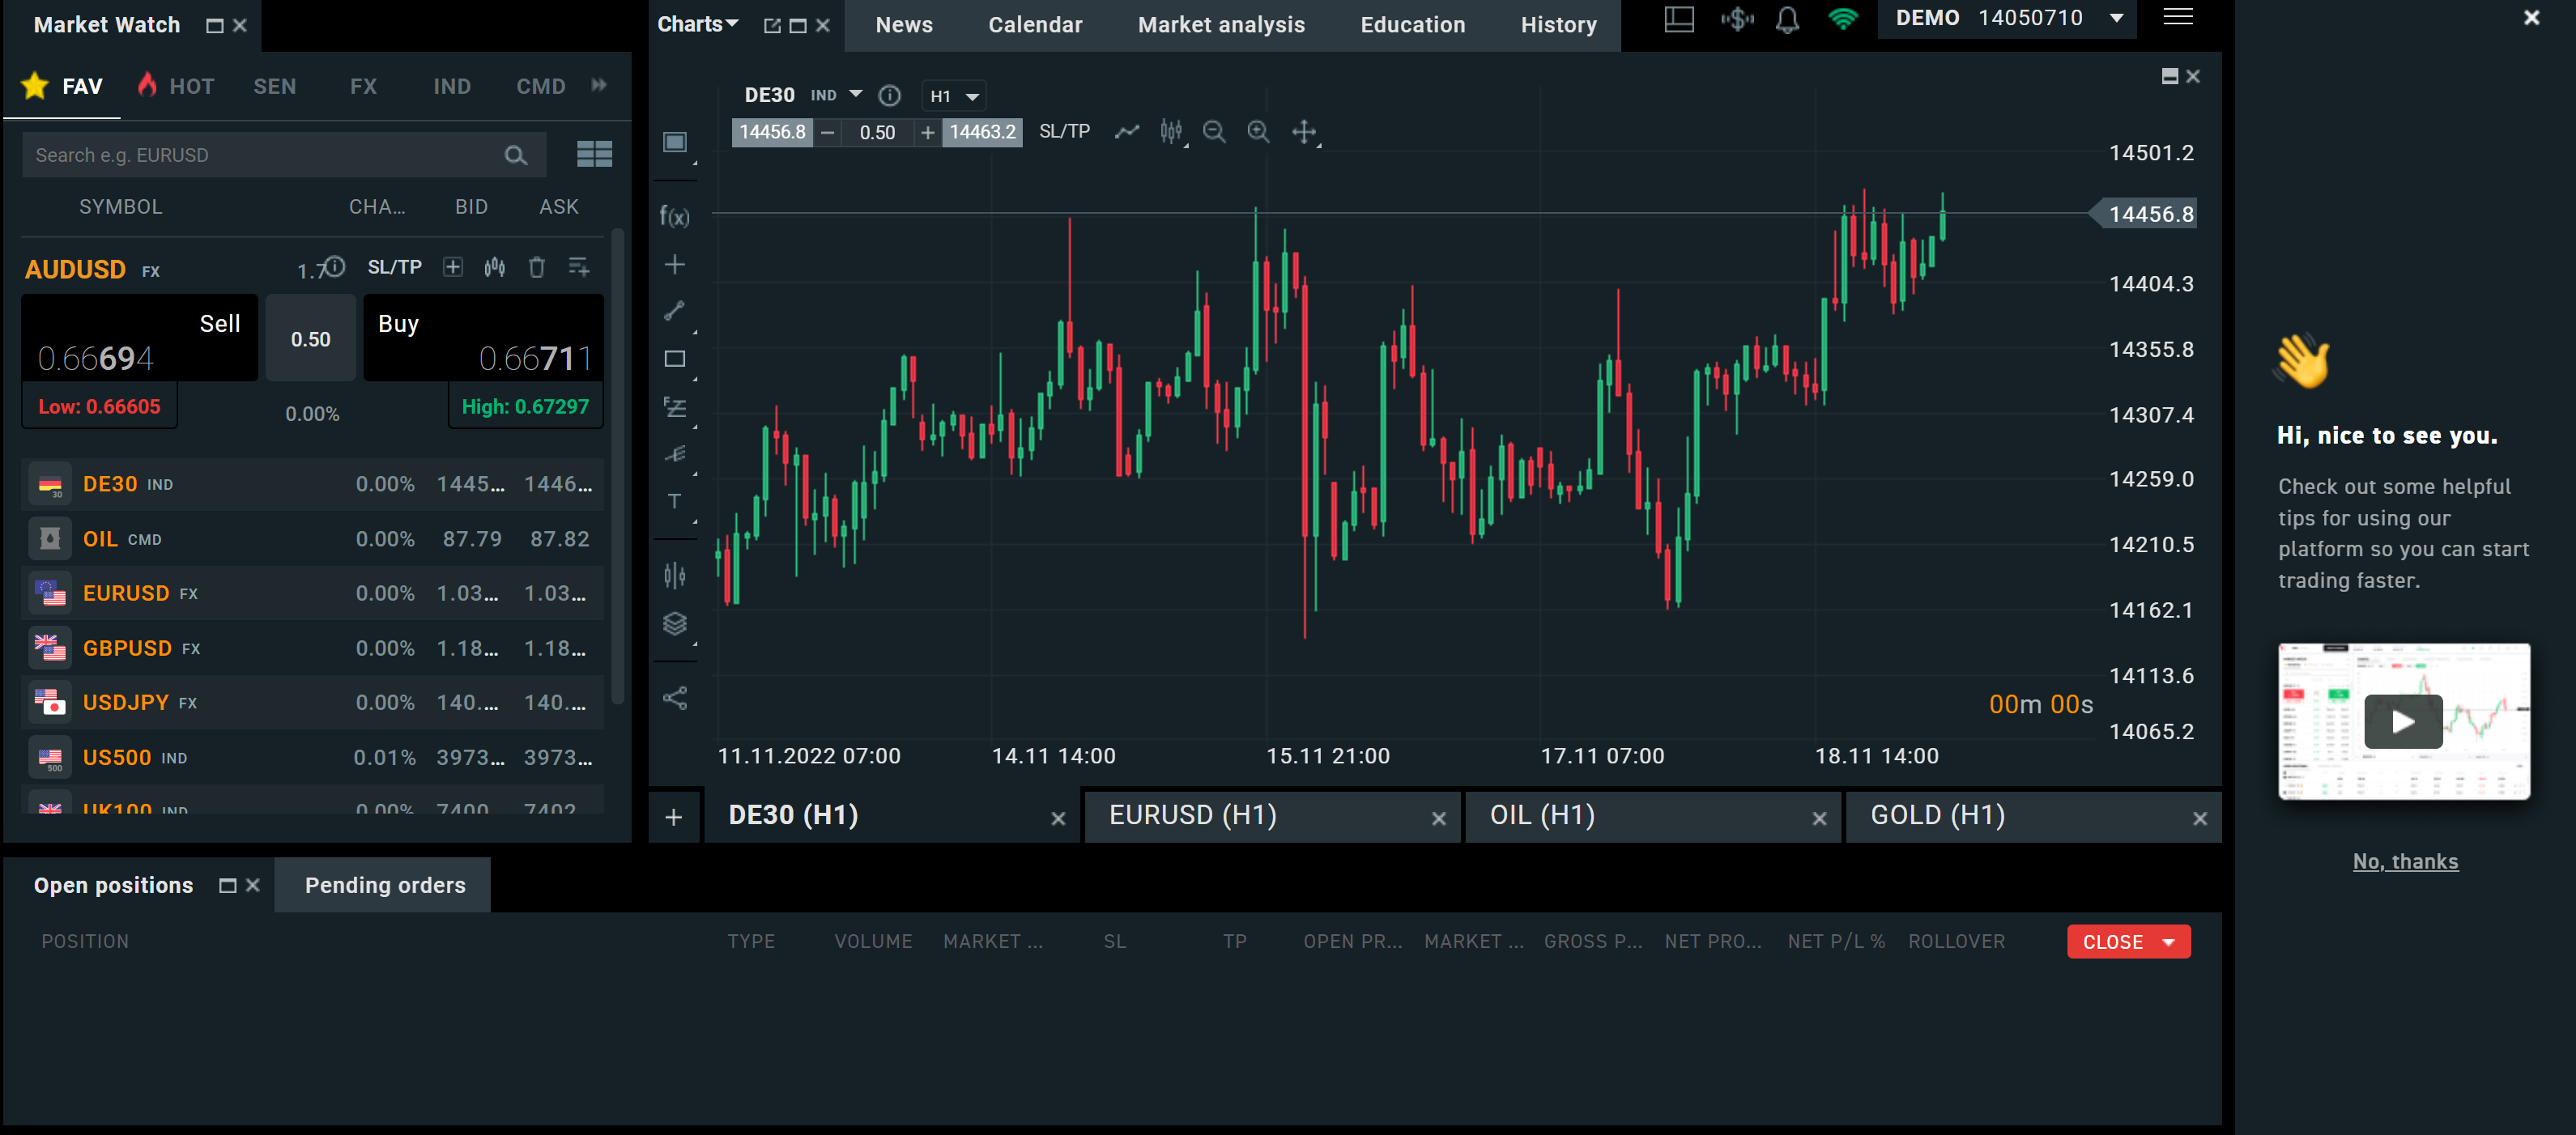Expand the Charts panel dropdown
2576x1135 pixels.
tap(732, 23)
